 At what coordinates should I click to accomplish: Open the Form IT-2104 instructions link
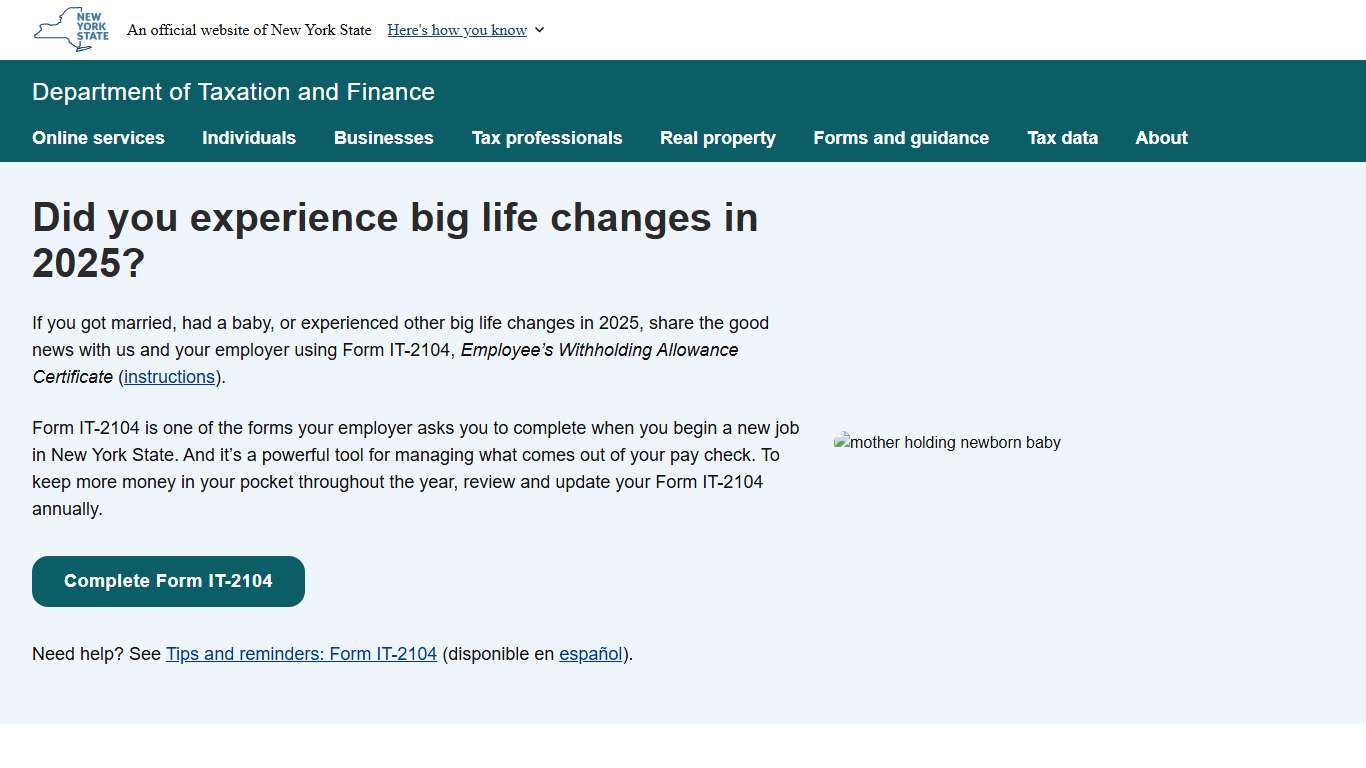coord(169,377)
